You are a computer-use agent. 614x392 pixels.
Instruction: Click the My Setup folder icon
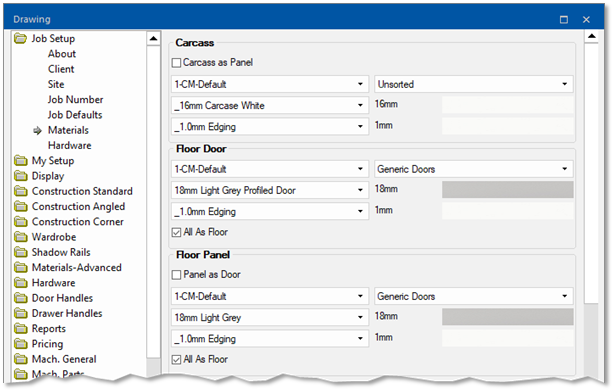tap(20, 161)
